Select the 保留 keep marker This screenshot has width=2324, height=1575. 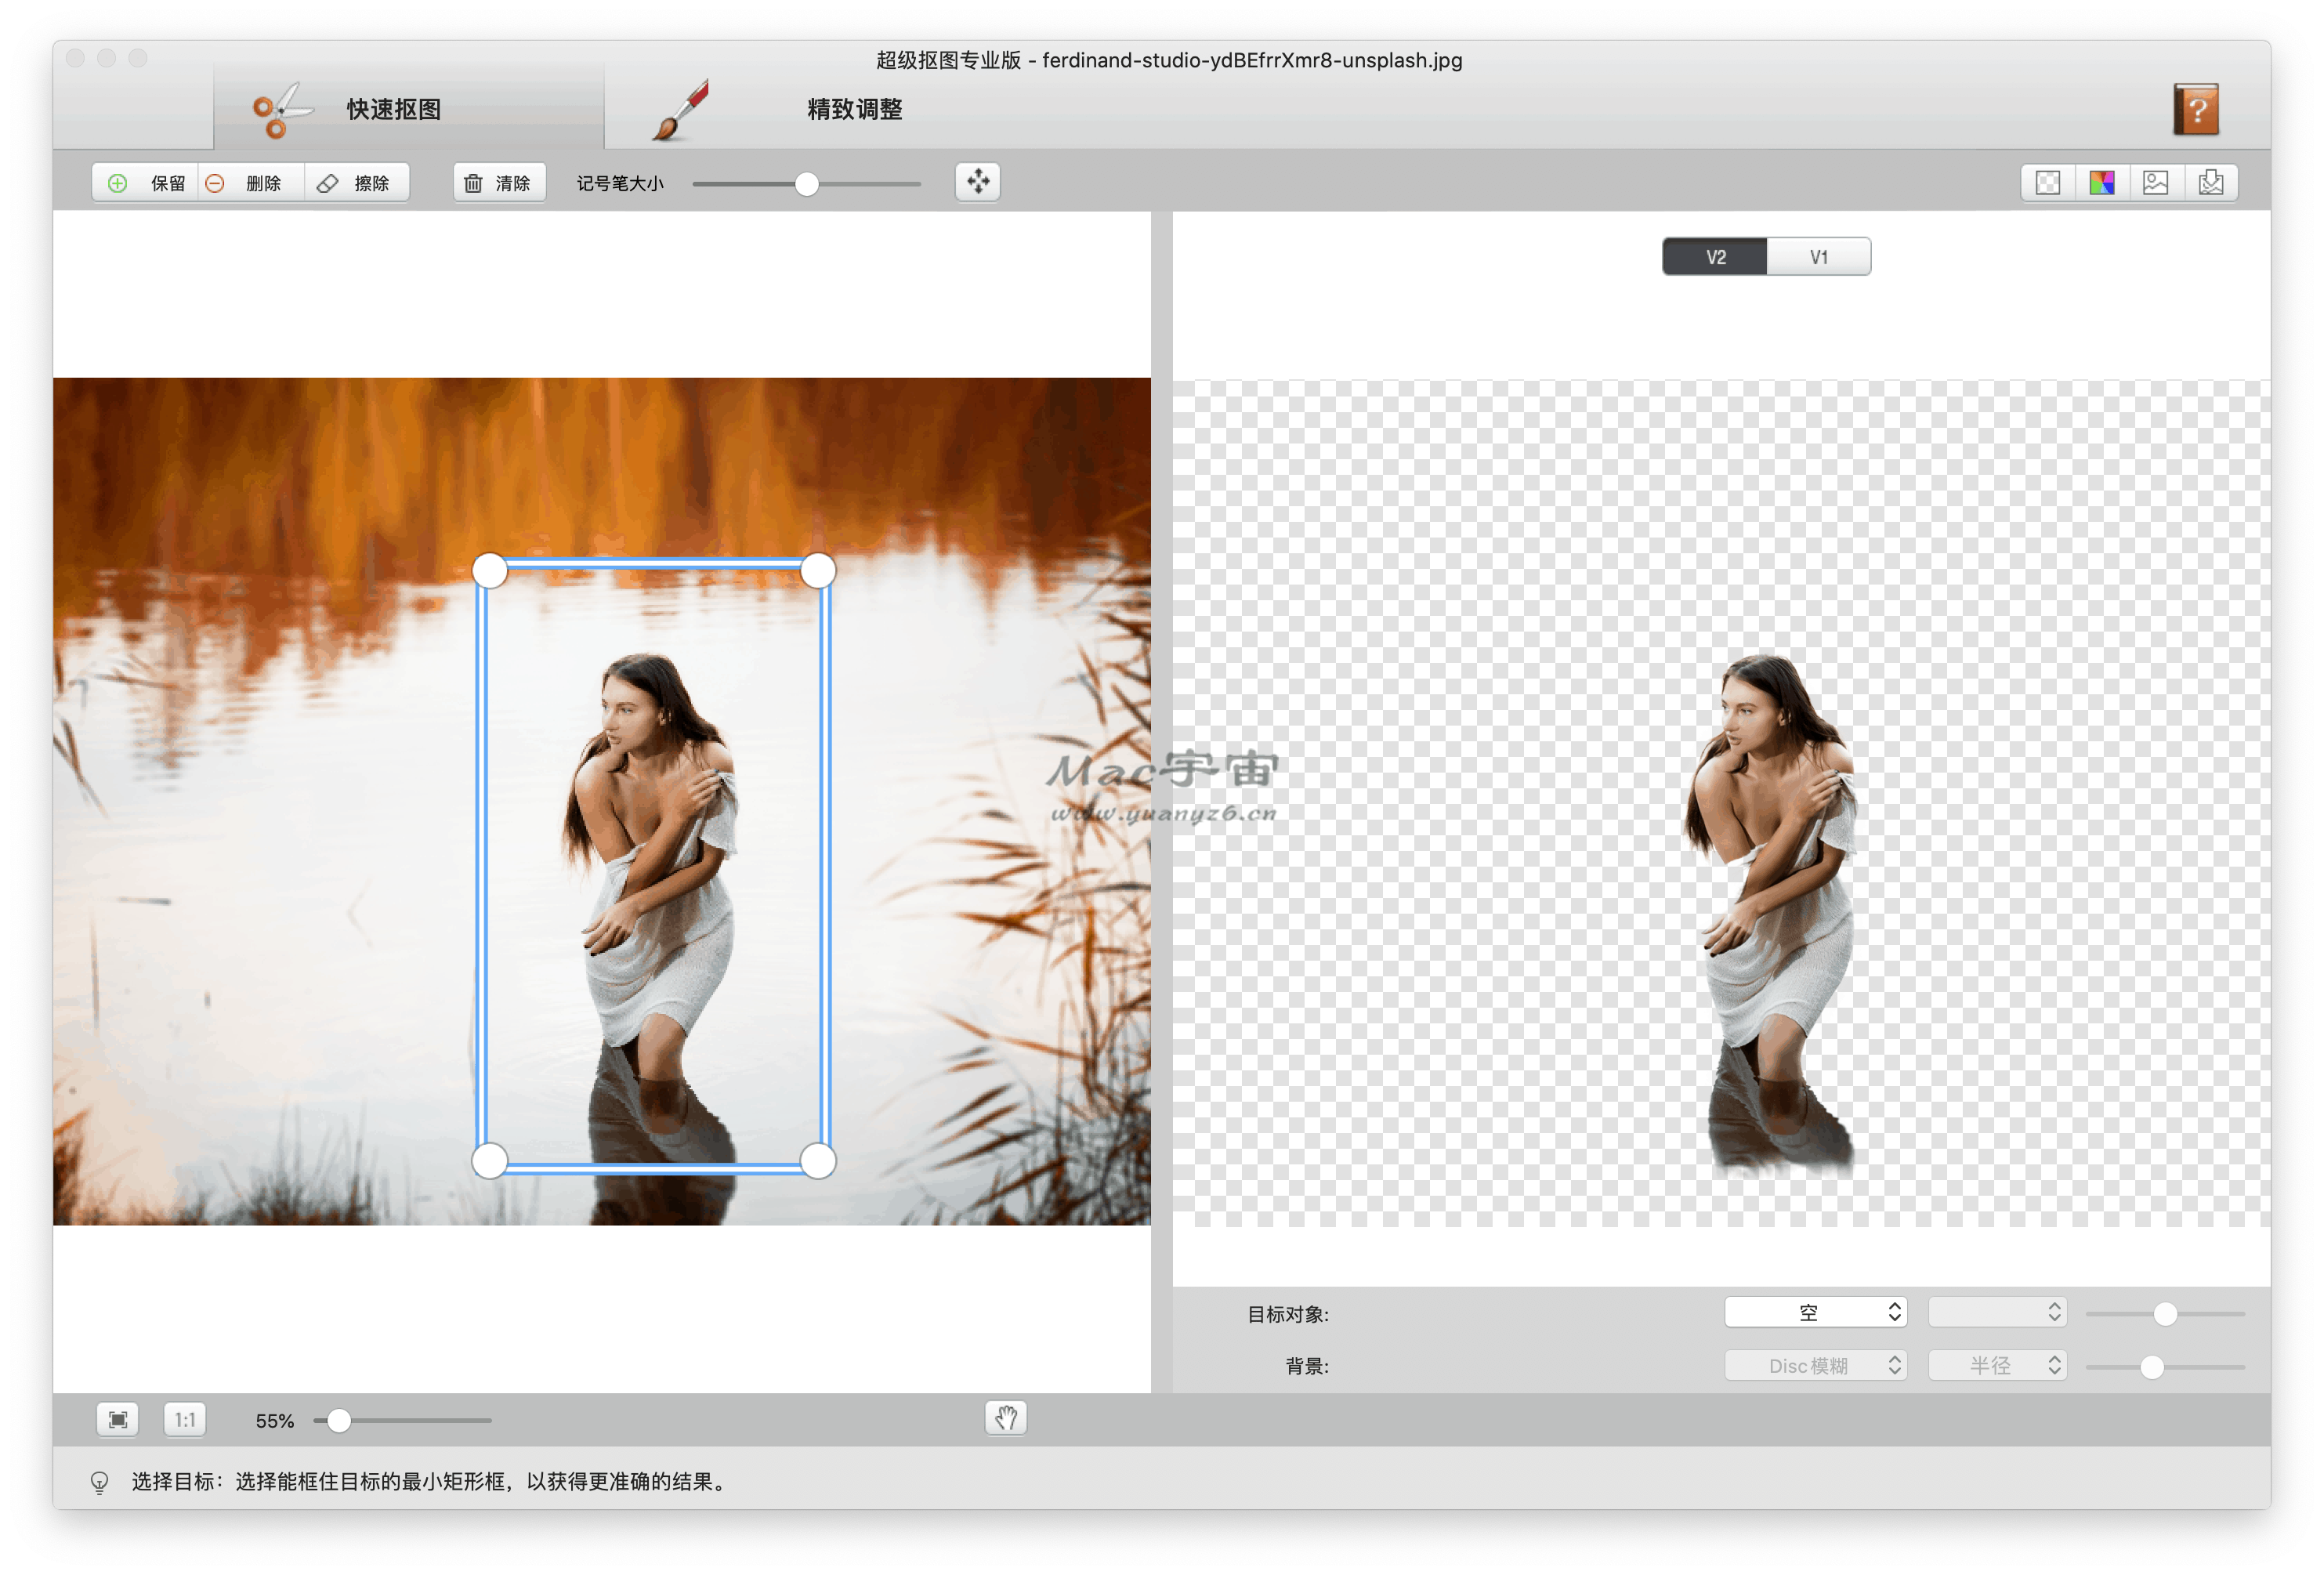click(x=147, y=183)
